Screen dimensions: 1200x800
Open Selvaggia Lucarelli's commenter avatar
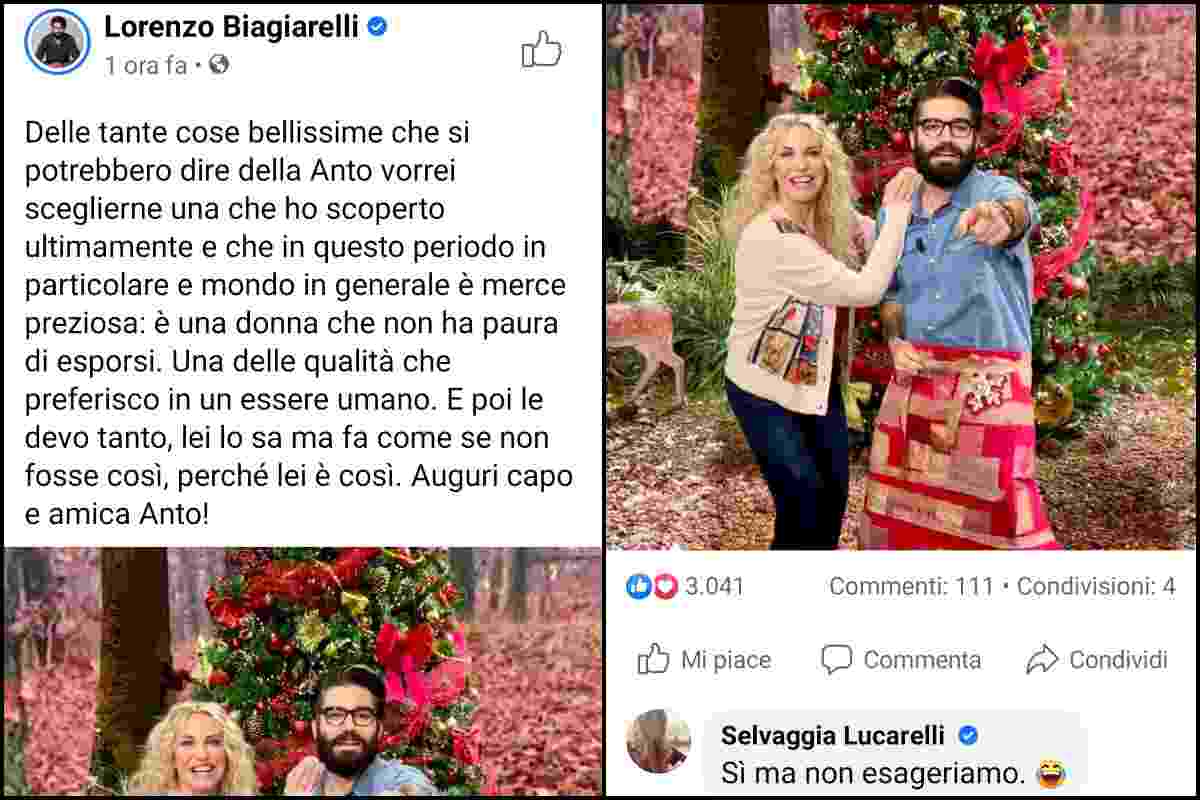658,741
